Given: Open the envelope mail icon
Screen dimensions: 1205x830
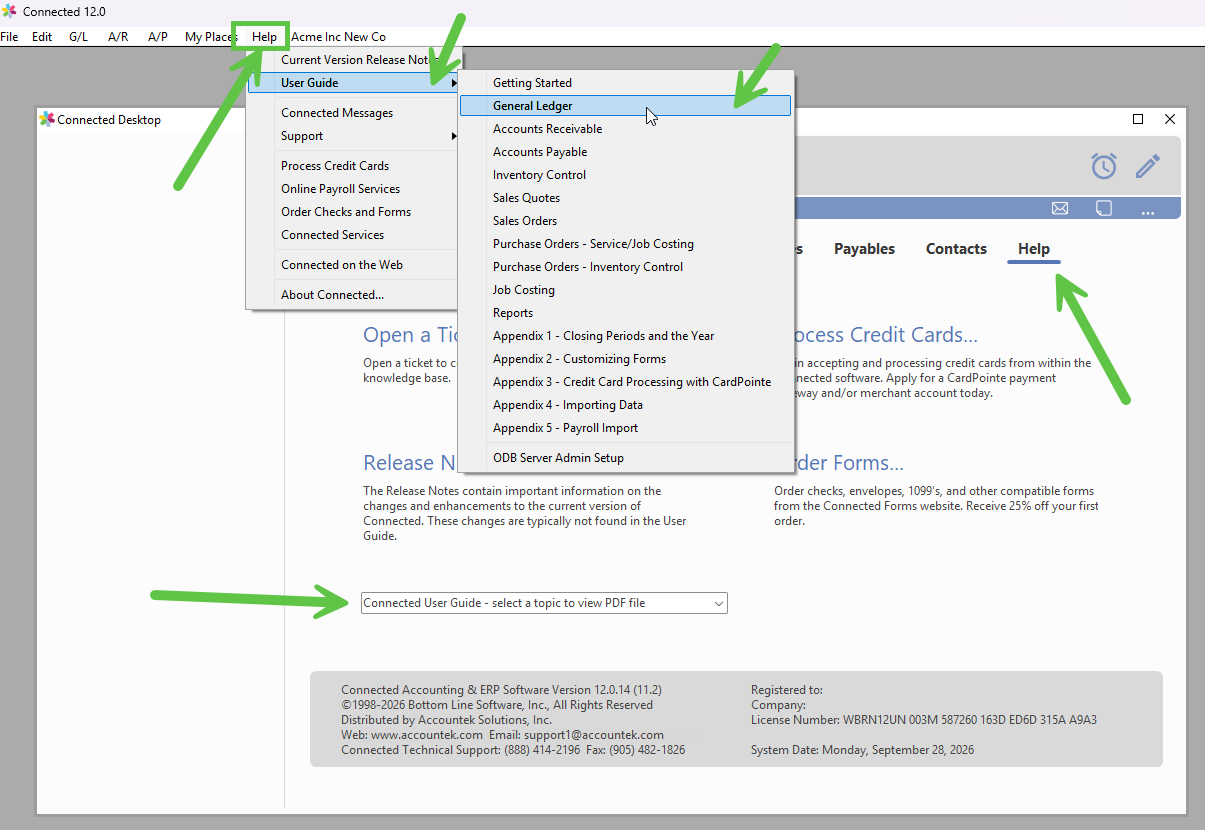Looking at the screenshot, I should 1060,208.
